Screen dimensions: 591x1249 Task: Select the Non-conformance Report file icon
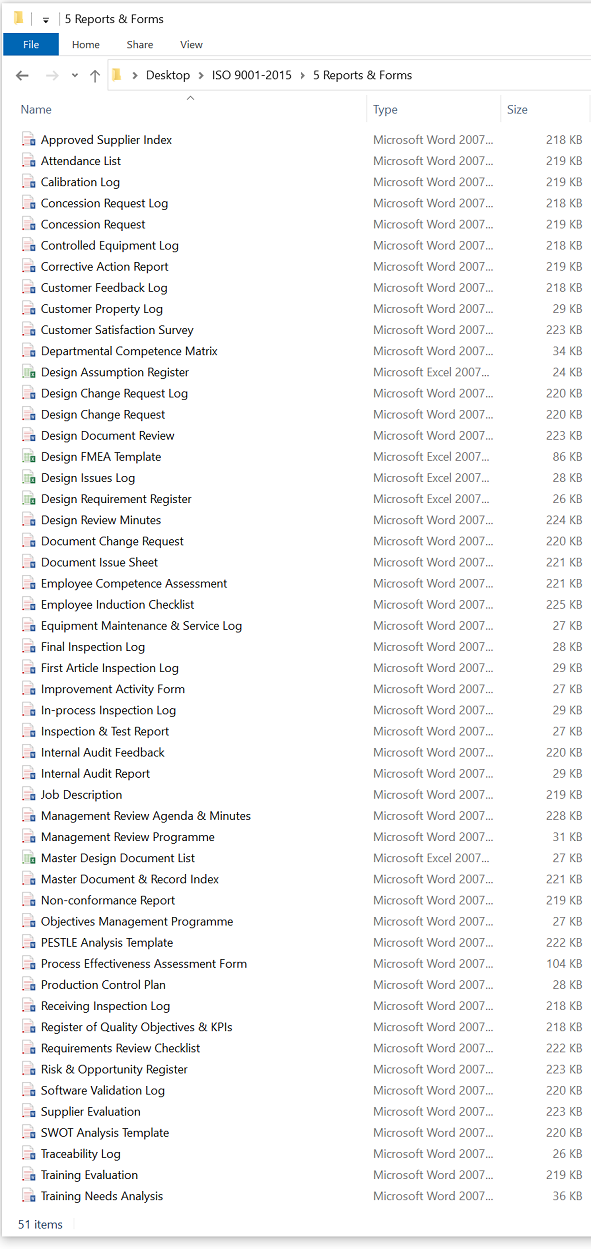tap(28, 900)
